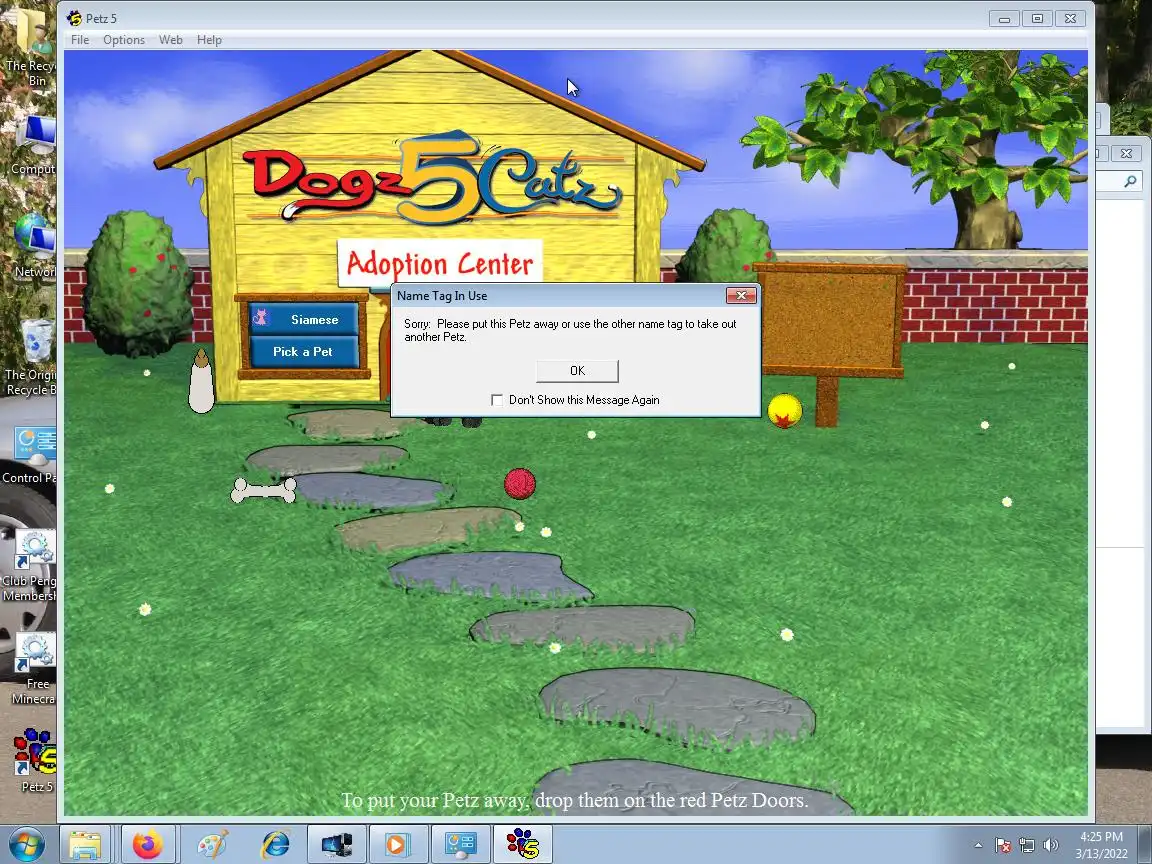
Task: Click the pink cat icon beside Siamese
Action: (x=260, y=318)
